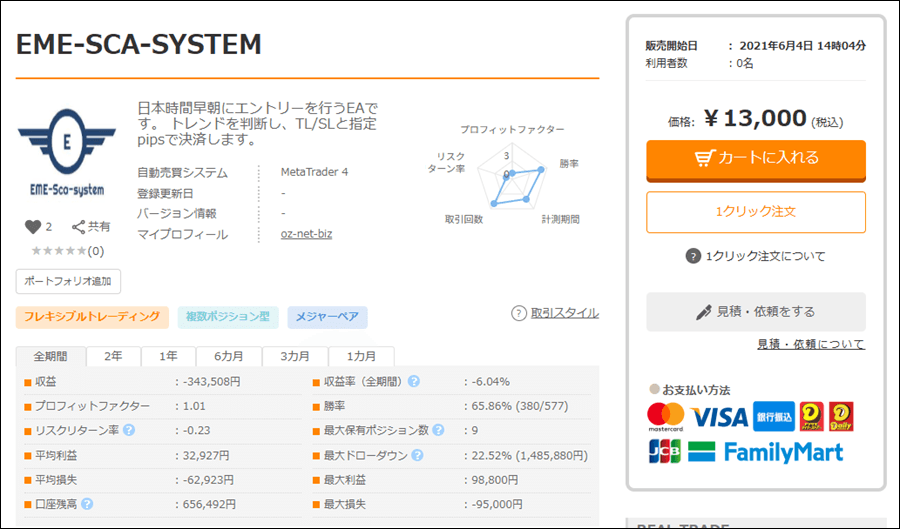Image resolution: width=900 pixels, height=529 pixels.
Task: Click help icon beside 収益率(全期間)
Action: point(413,382)
